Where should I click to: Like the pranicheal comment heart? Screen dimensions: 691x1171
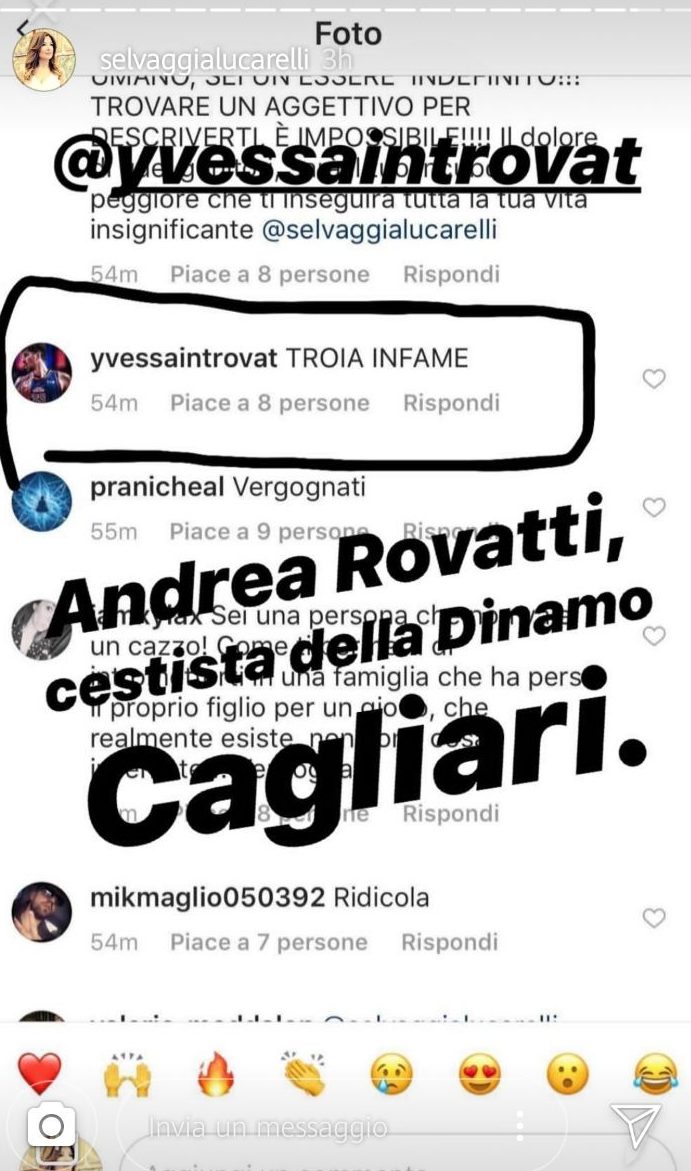coord(654,507)
